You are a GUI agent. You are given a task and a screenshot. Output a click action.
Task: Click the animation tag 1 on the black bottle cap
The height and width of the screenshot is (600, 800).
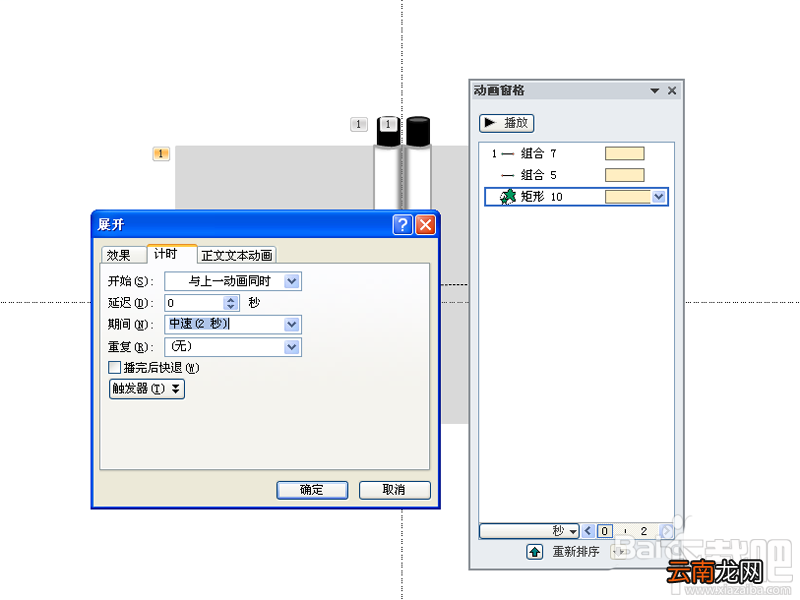tap(388, 124)
